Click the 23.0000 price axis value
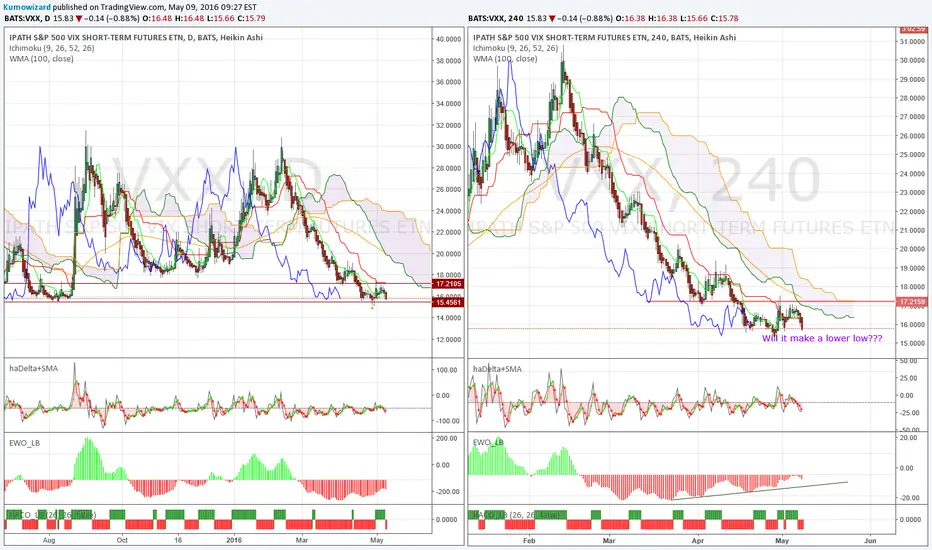 point(912,193)
